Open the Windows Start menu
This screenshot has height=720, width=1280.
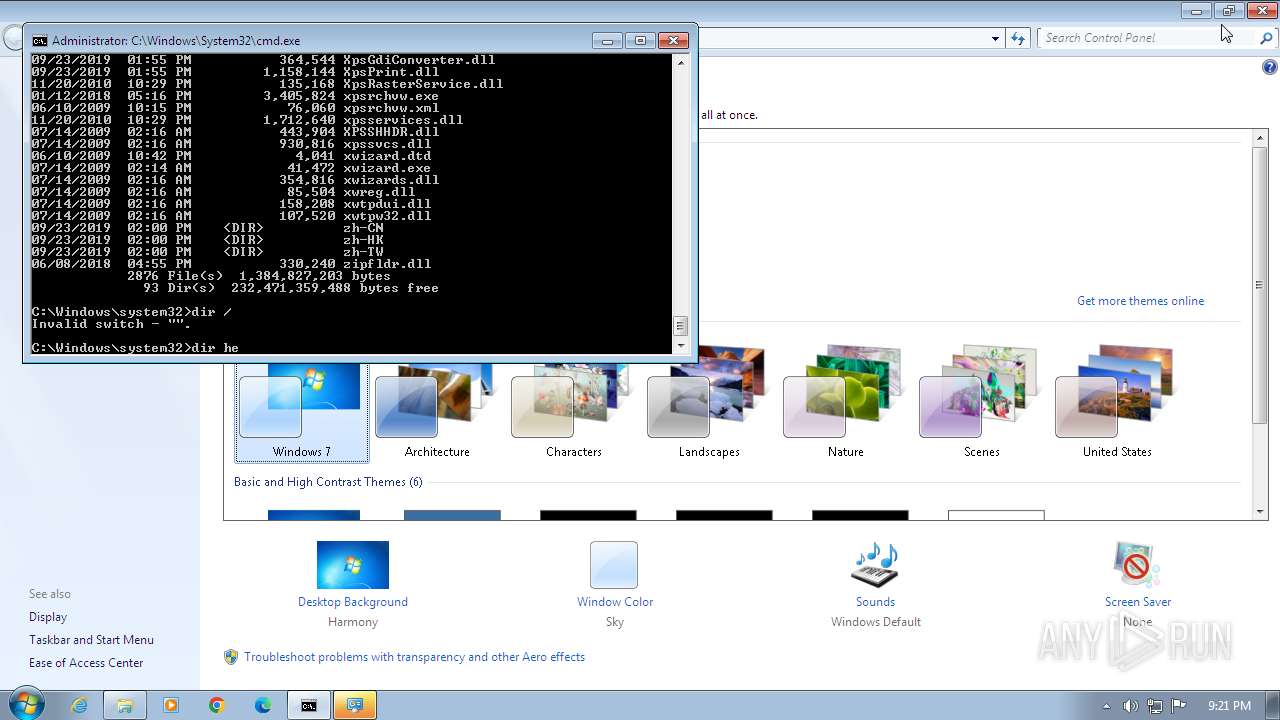coord(27,705)
